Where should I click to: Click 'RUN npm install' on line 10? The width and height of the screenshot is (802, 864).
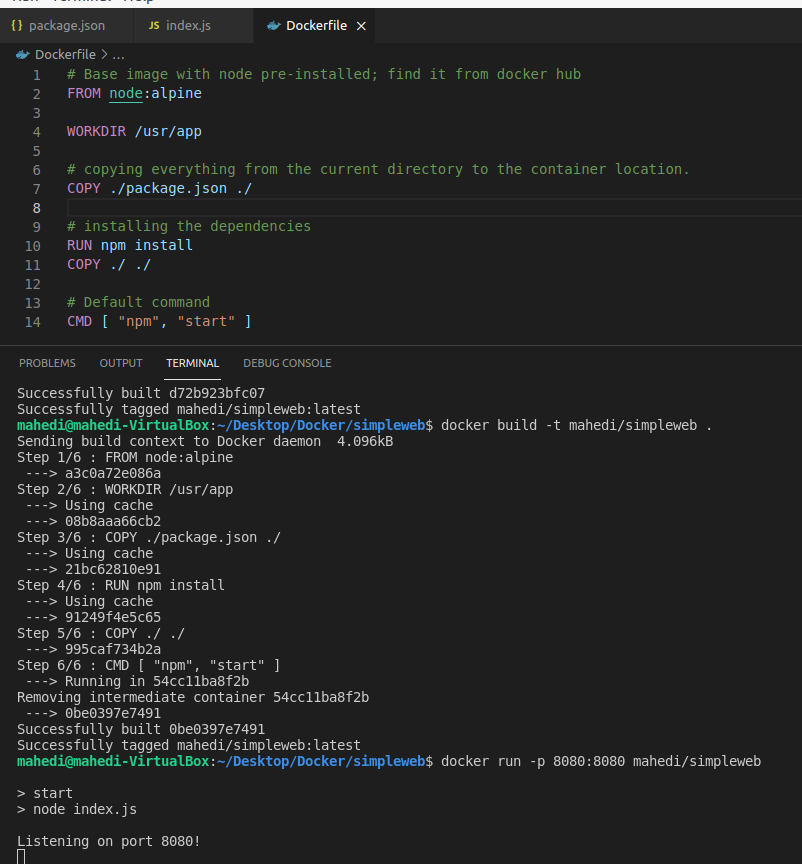tap(130, 245)
